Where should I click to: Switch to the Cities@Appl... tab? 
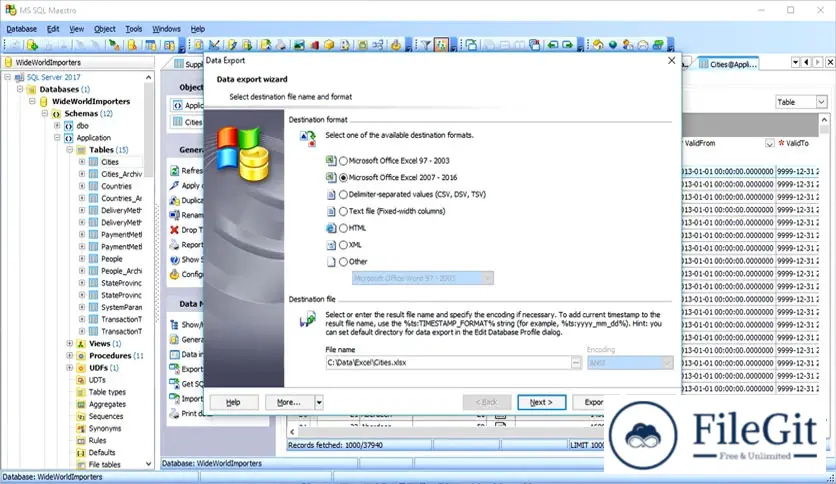coord(728,64)
